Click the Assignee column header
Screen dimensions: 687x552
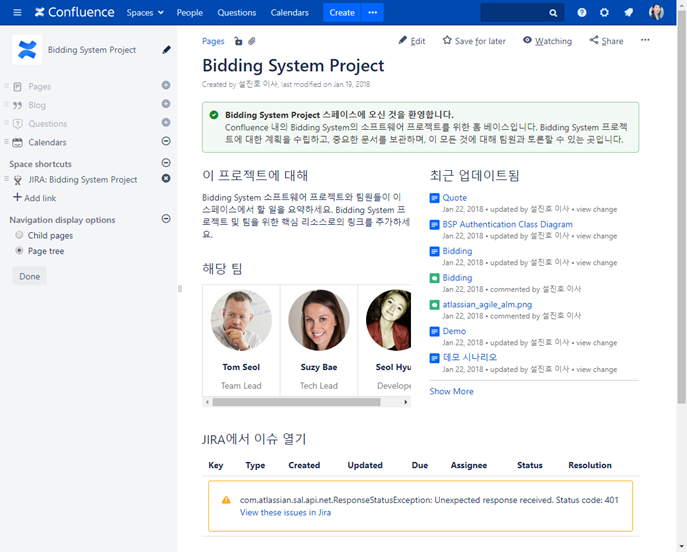(469, 465)
